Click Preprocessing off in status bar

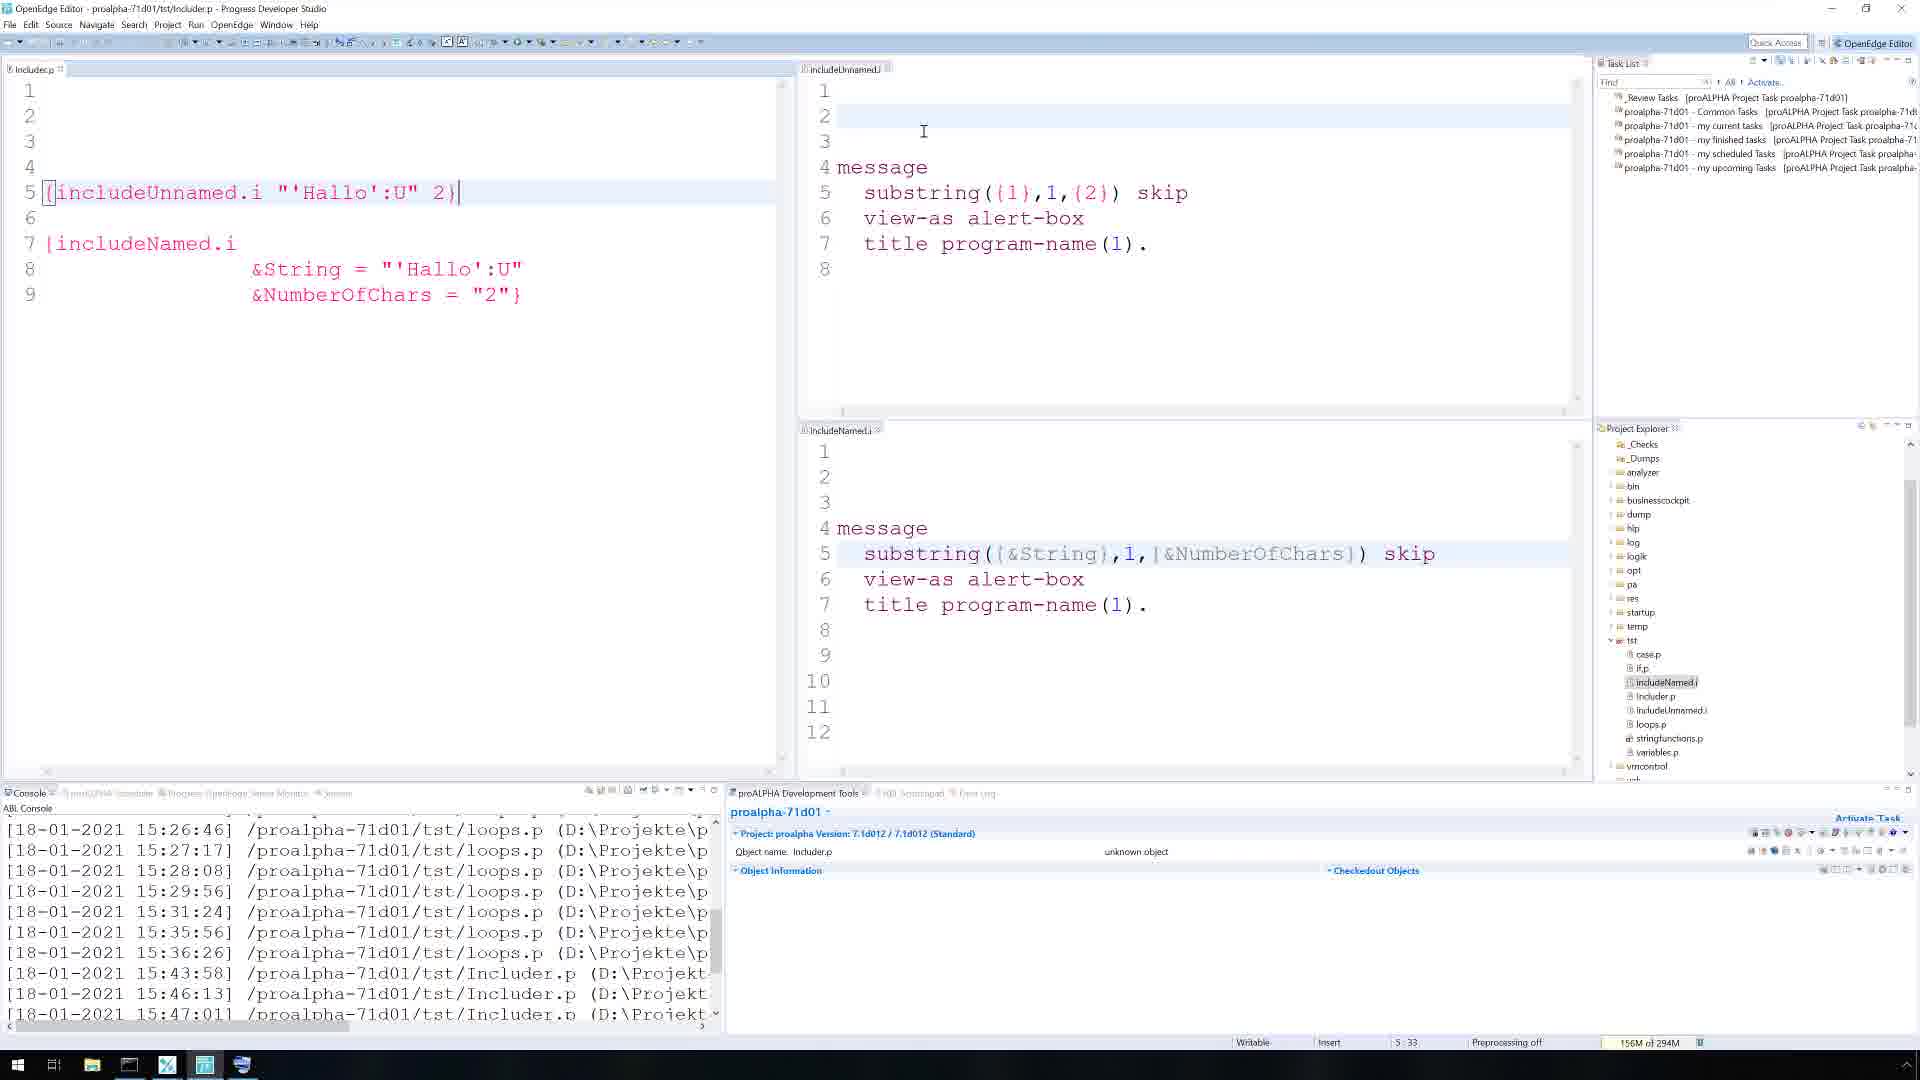point(1506,1042)
